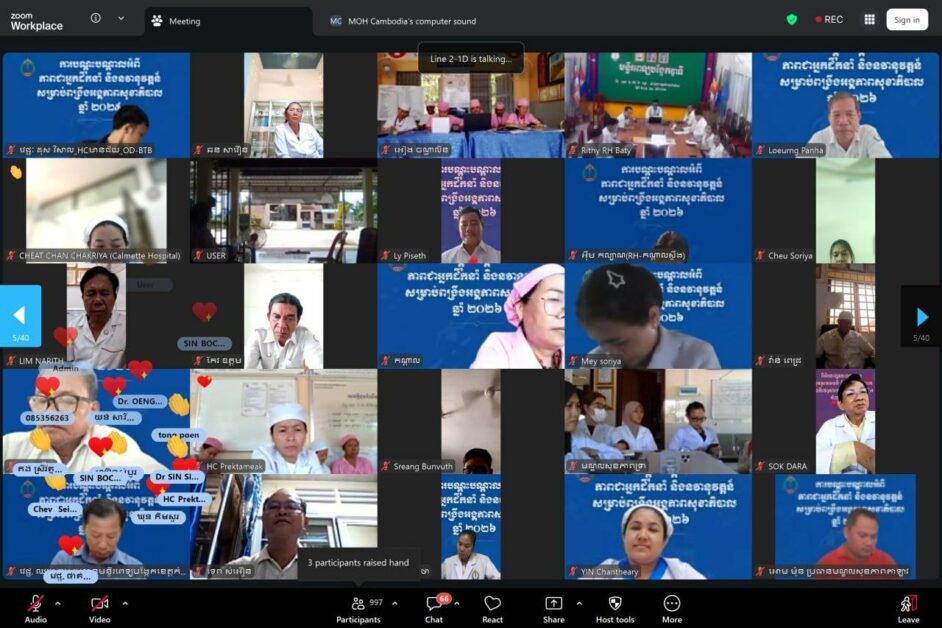This screenshot has height=628, width=942.
Task: Open the grid view layout icon
Action: tap(869, 19)
